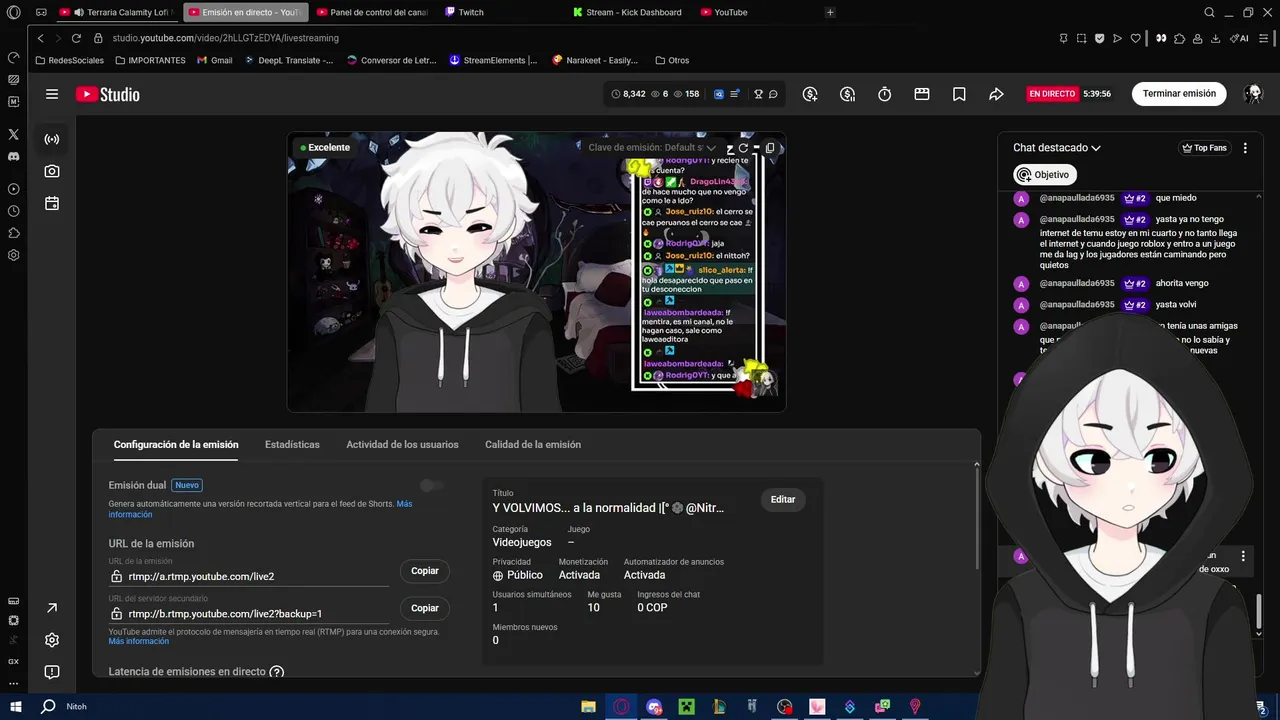Open the YouTube Studio hamburger menu

pyautogui.click(x=52, y=94)
